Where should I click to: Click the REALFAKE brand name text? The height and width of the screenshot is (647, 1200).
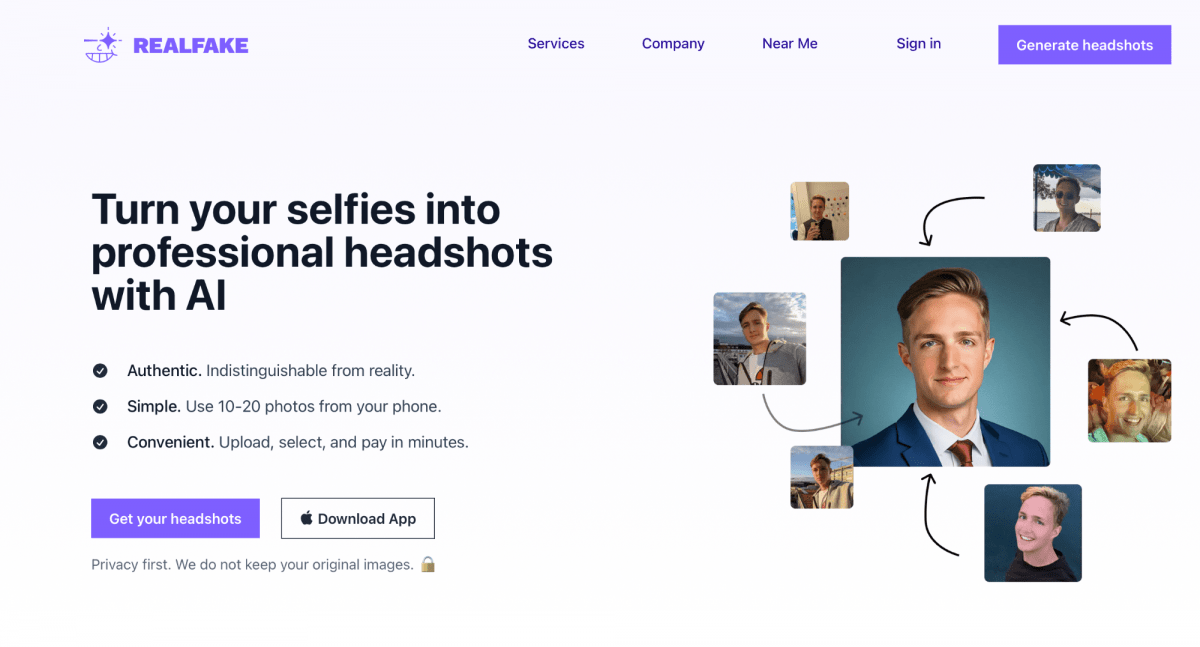[x=191, y=45]
